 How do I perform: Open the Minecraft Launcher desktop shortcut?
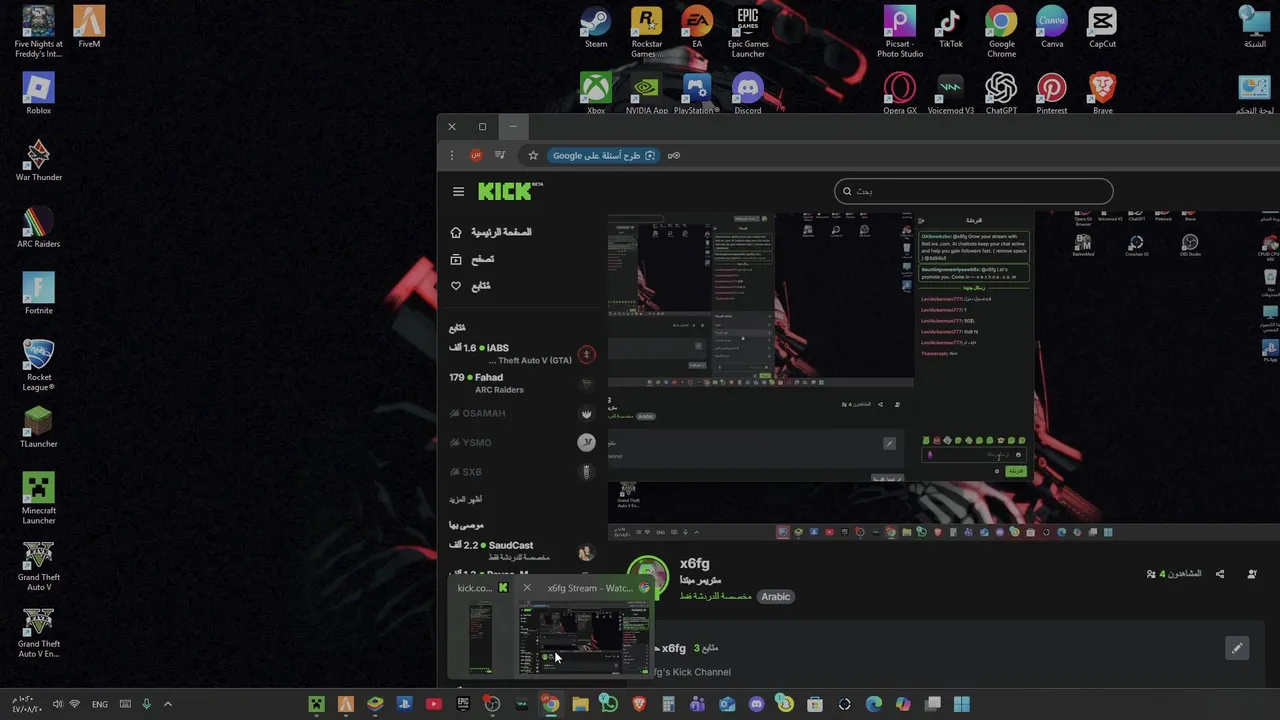pyautogui.click(x=39, y=498)
